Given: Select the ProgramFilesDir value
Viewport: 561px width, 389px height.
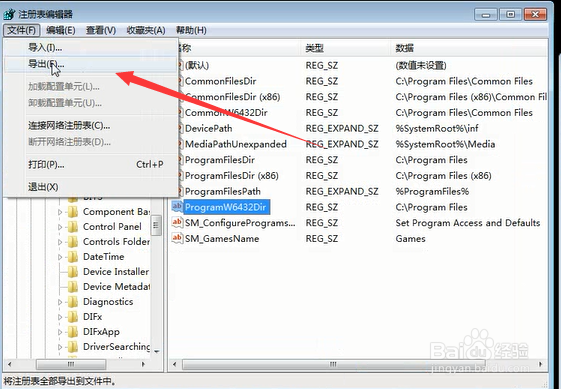Looking at the screenshot, I should coord(220,160).
